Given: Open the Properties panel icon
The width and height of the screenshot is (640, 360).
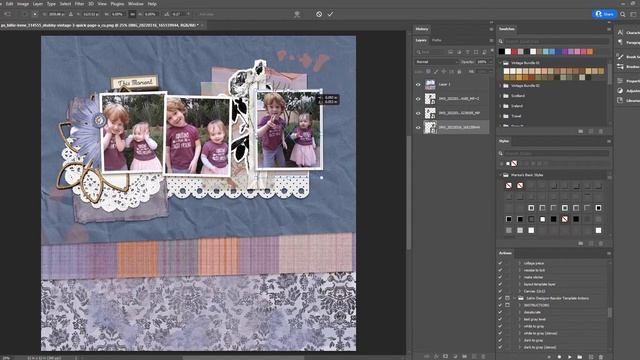Looking at the screenshot, I should 620,80.
